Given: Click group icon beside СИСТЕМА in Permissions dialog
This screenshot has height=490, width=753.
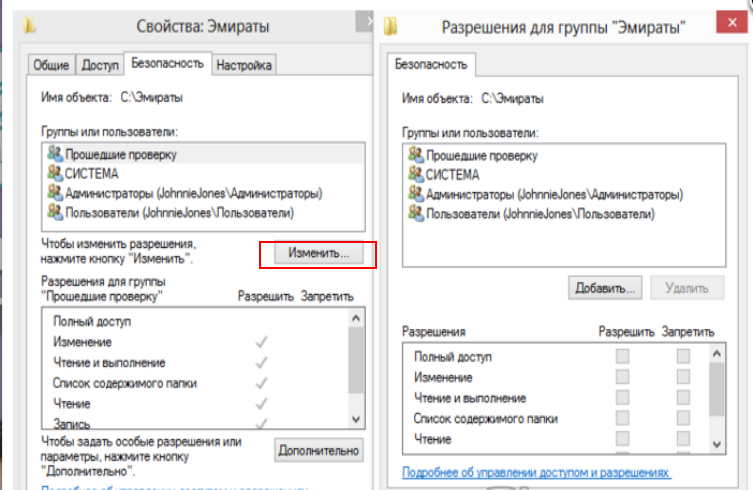Looking at the screenshot, I should click(x=416, y=174).
